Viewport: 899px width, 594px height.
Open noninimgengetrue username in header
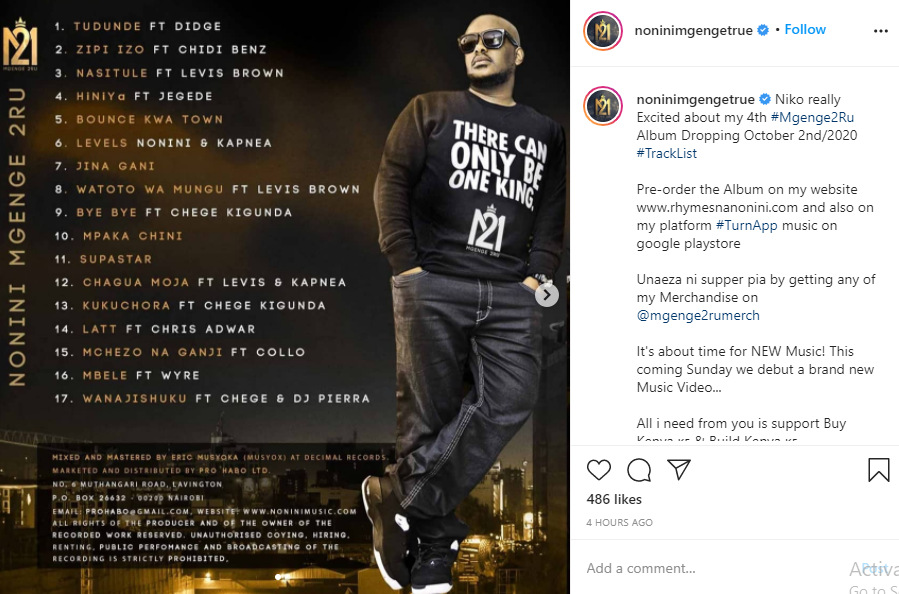(694, 30)
